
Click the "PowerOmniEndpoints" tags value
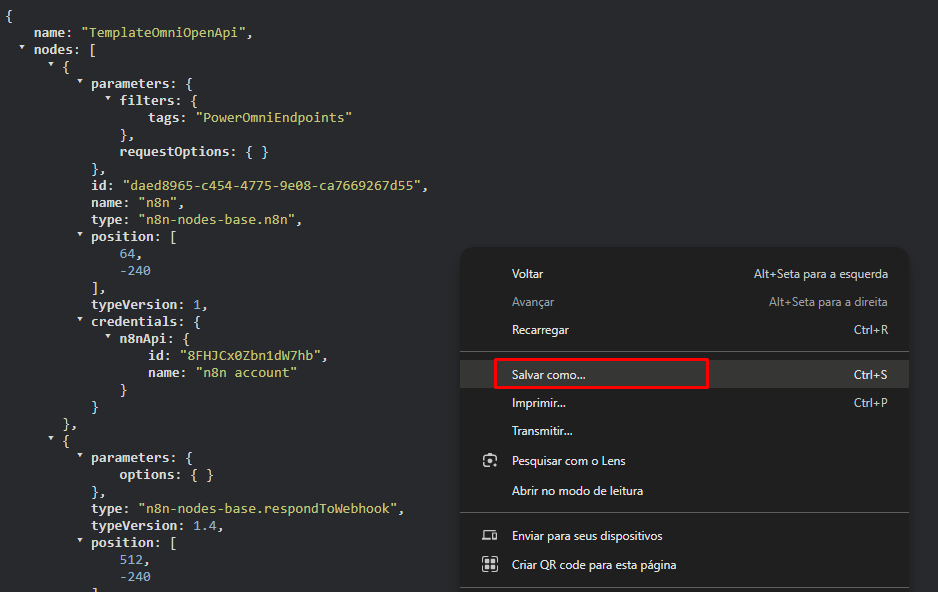tap(274, 117)
